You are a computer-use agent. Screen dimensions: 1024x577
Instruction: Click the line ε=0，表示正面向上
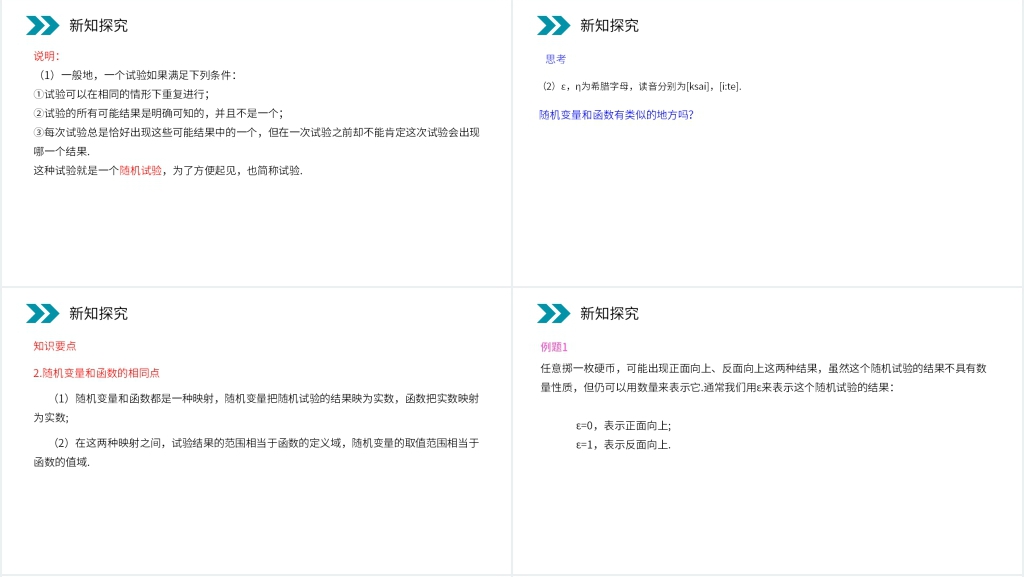coord(623,425)
